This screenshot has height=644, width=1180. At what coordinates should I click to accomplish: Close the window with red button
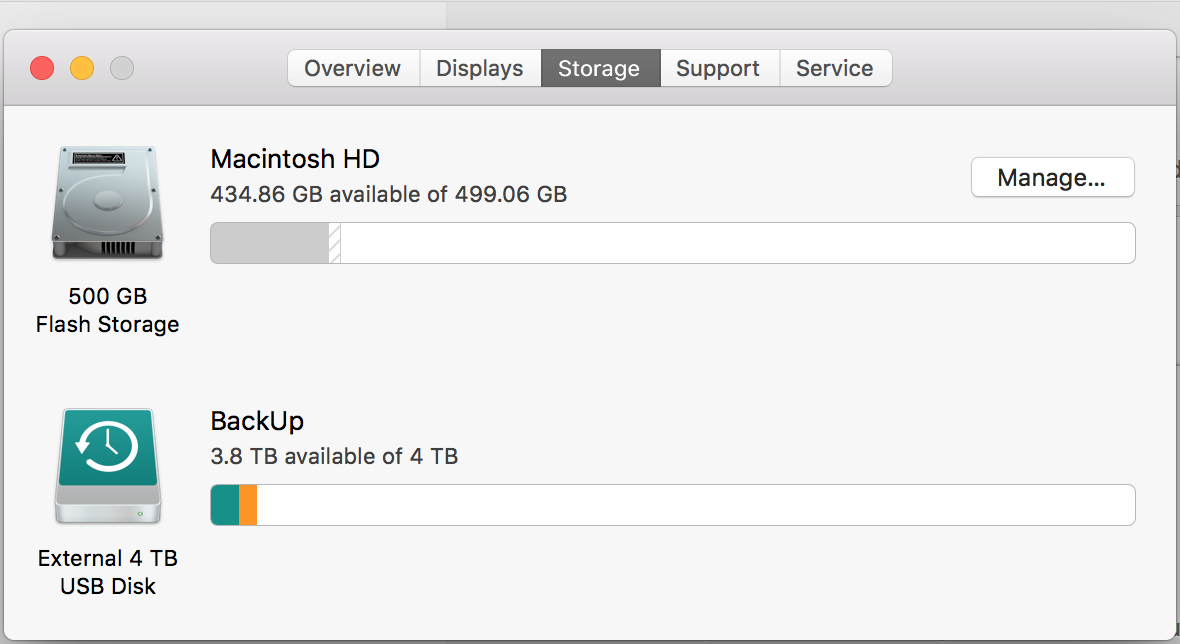(42, 68)
